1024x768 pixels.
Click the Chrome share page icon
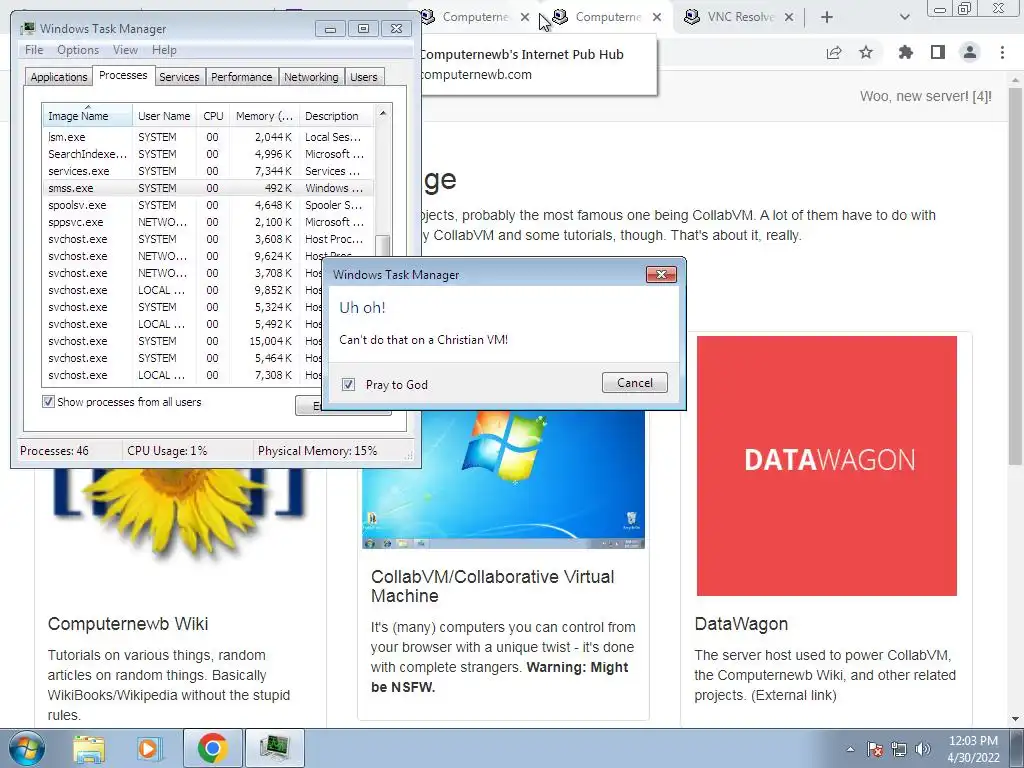[834, 52]
